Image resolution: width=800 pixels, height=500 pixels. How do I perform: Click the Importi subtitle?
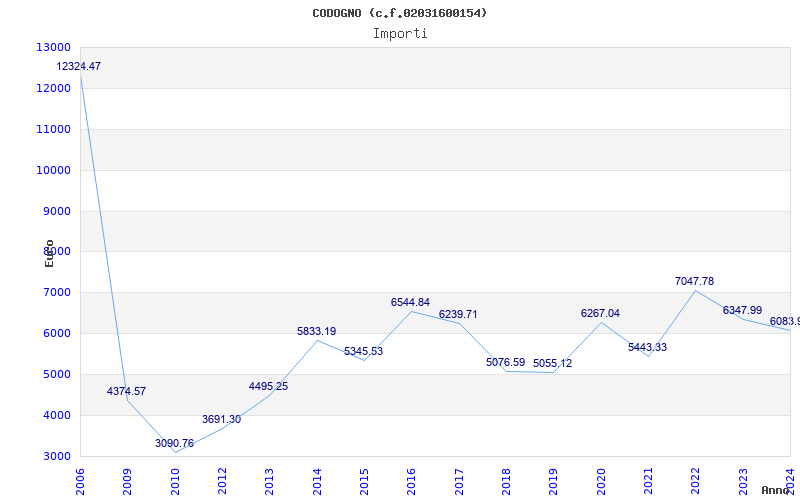click(x=400, y=34)
